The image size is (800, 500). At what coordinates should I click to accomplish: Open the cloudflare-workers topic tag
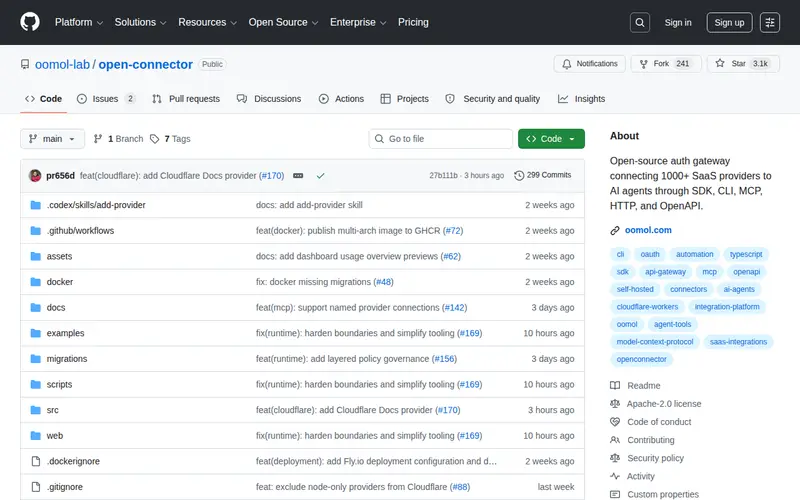click(647, 307)
